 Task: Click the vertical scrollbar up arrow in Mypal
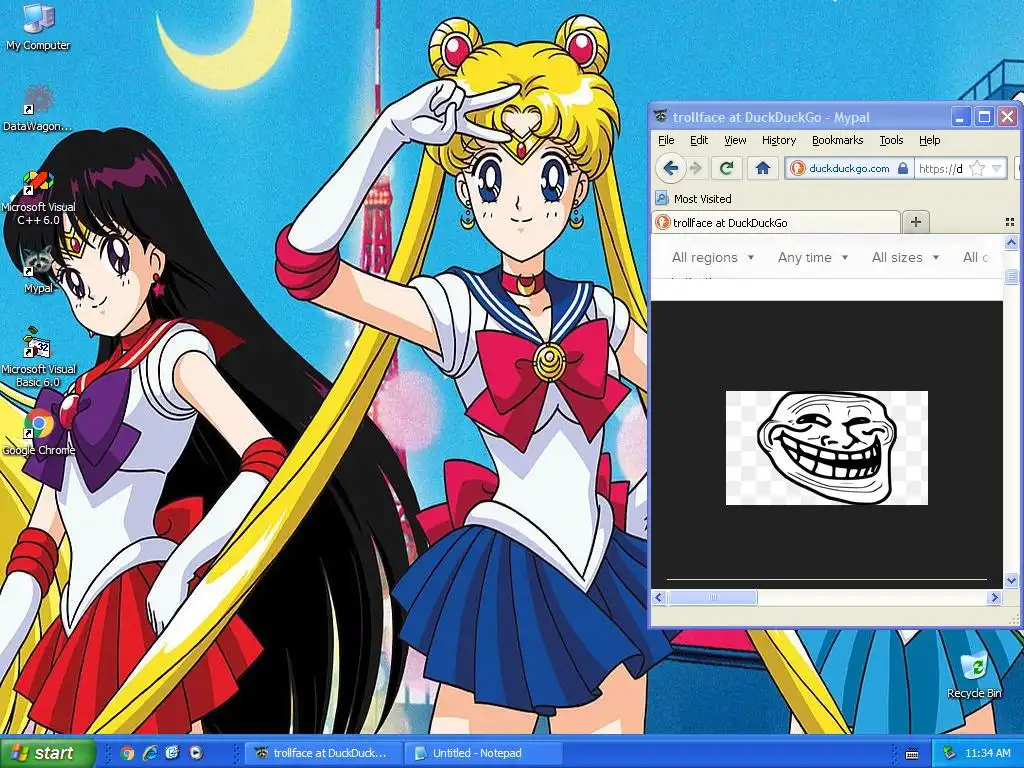[1012, 244]
